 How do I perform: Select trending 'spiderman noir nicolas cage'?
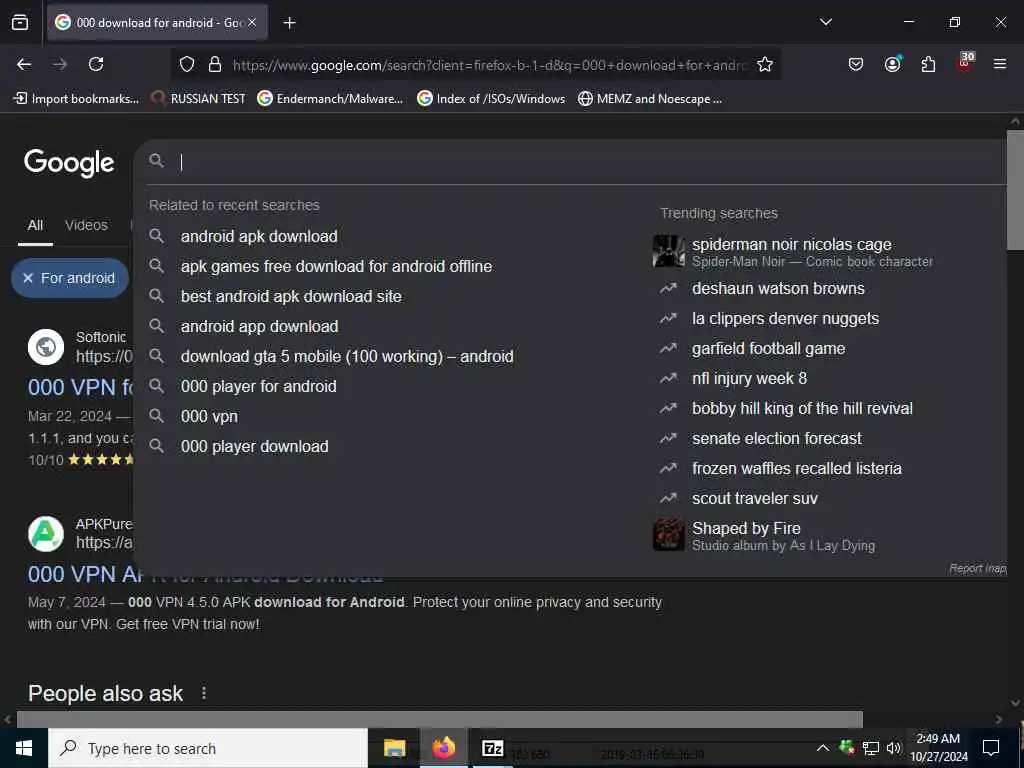(792, 251)
